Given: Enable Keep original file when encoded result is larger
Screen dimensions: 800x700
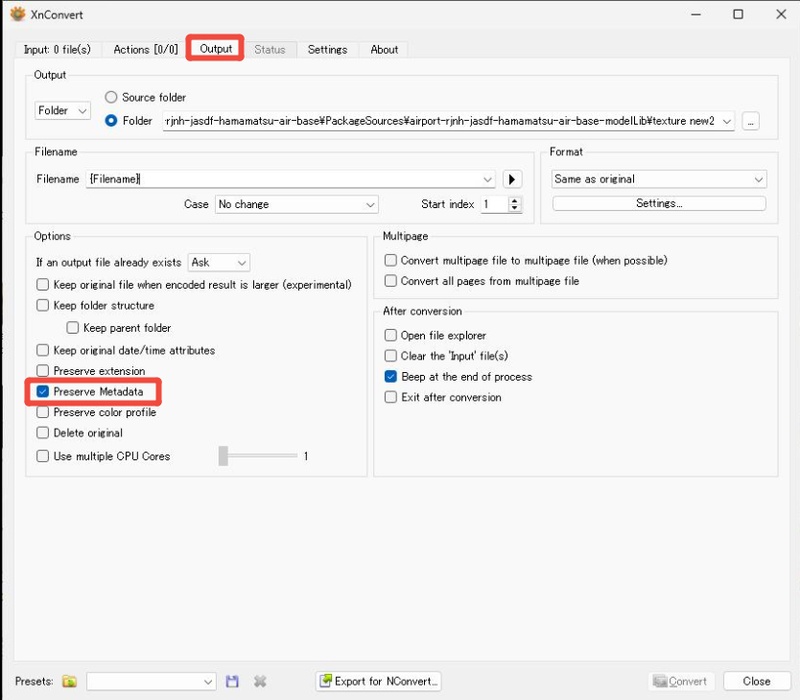Looking at the screenshot, I should pos(43,284).
